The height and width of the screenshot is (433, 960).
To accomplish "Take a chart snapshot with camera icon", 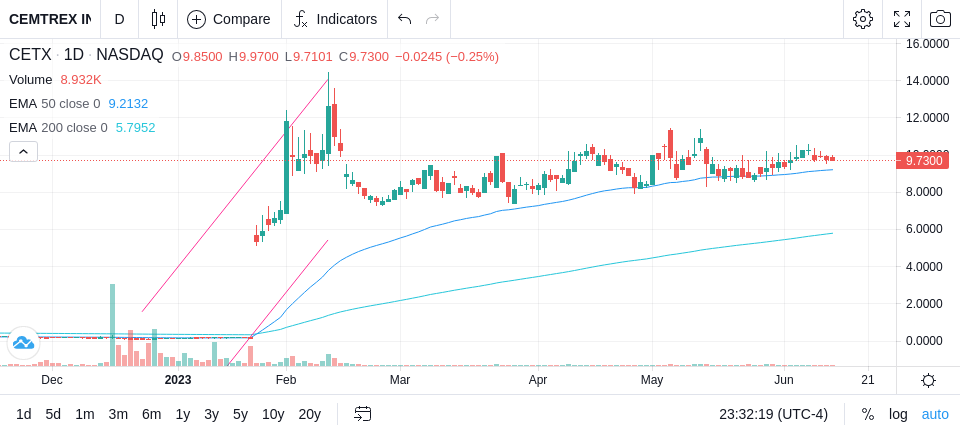I will tap(940, 19).
